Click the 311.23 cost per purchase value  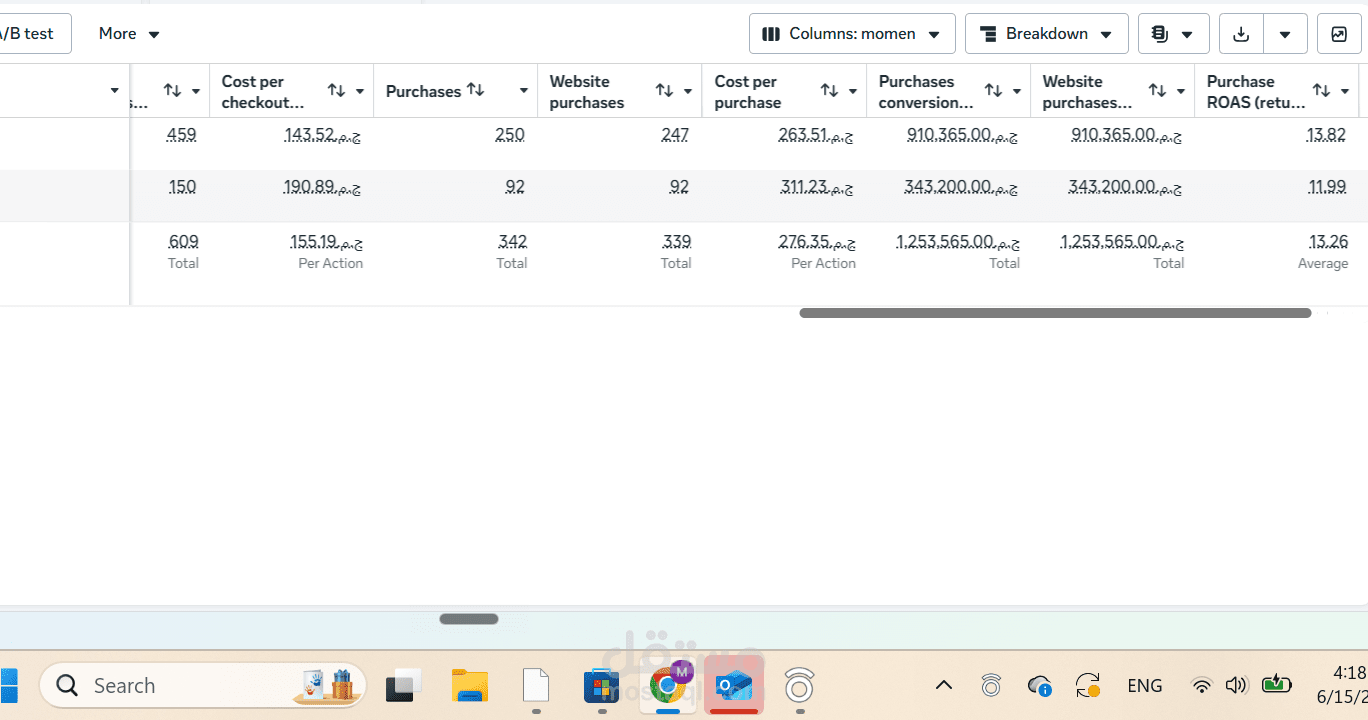pyautogui.click(x=817, y=187)
